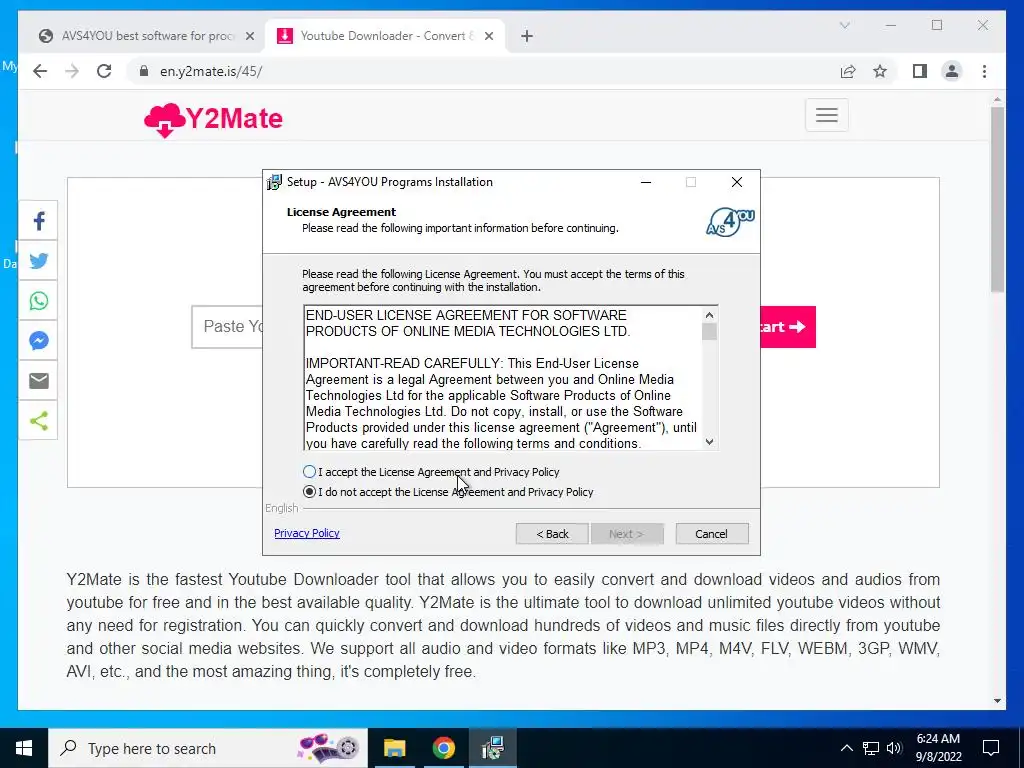
Task: Go back in Chrome browser
Action: pos(40,71)
